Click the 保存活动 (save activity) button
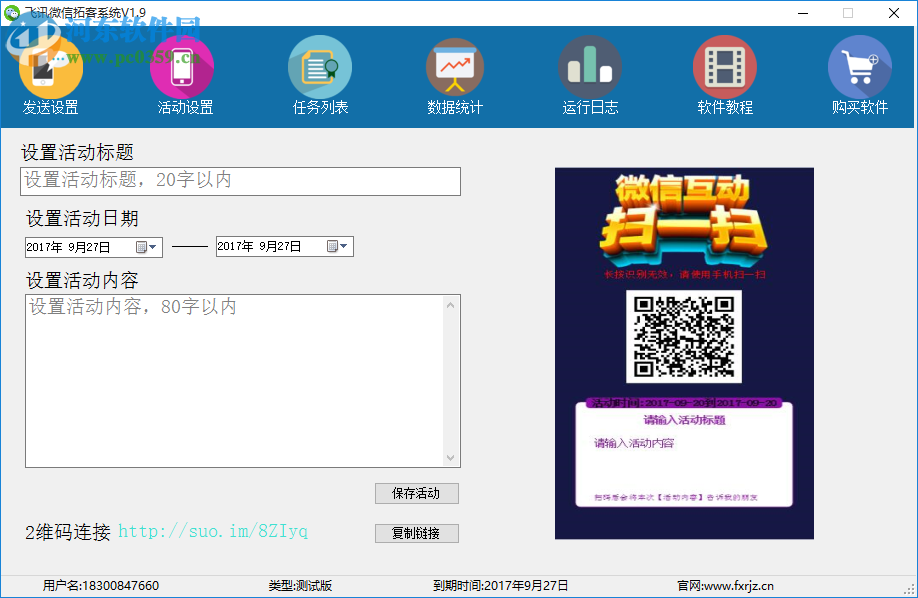Viewport: 918px width, 598px height. [416, 493]
